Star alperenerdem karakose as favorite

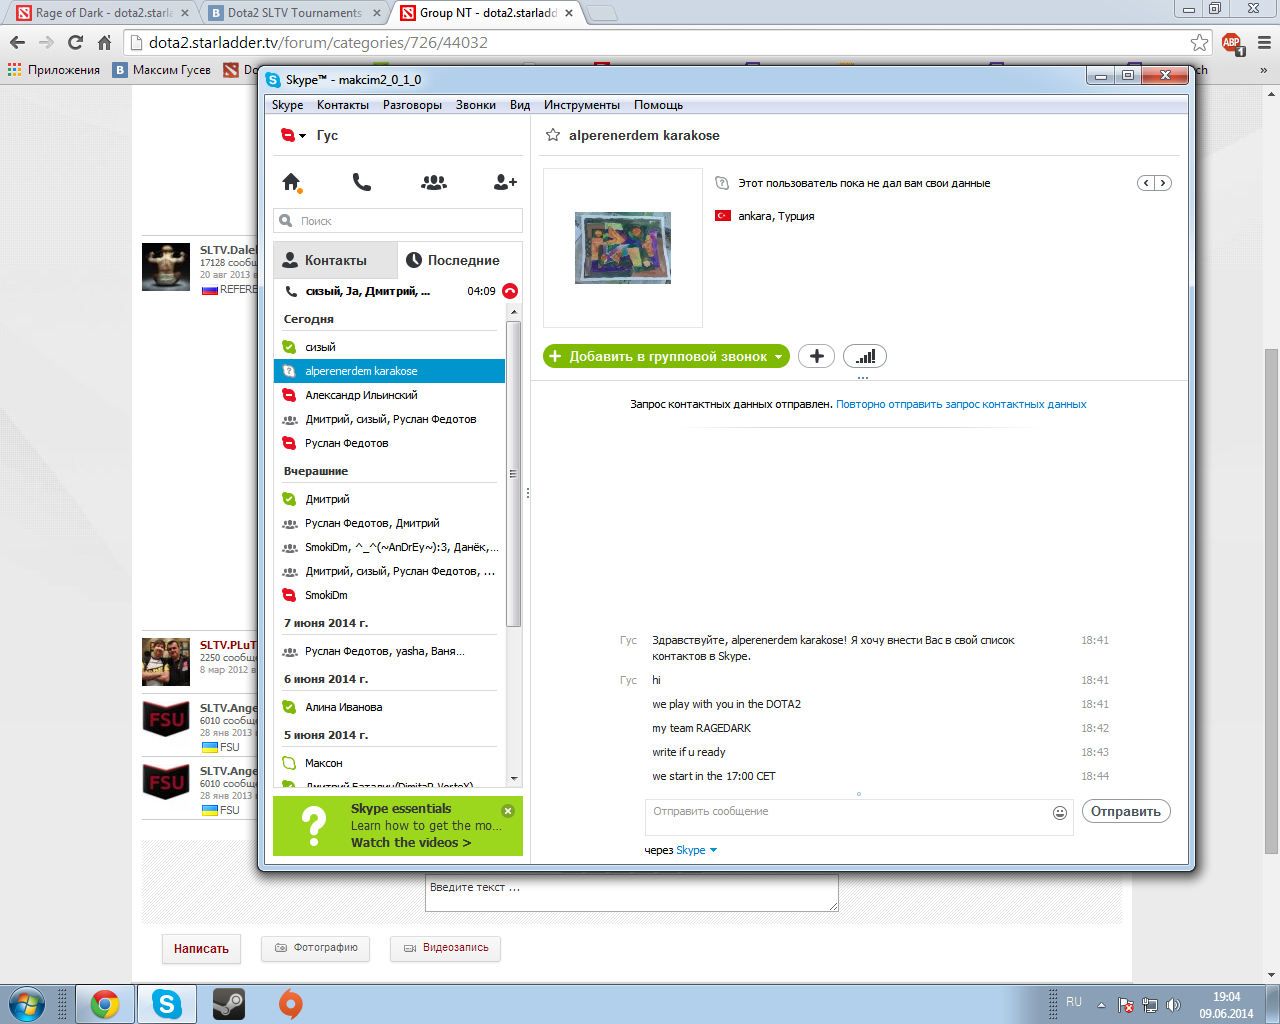click(552, 135)
